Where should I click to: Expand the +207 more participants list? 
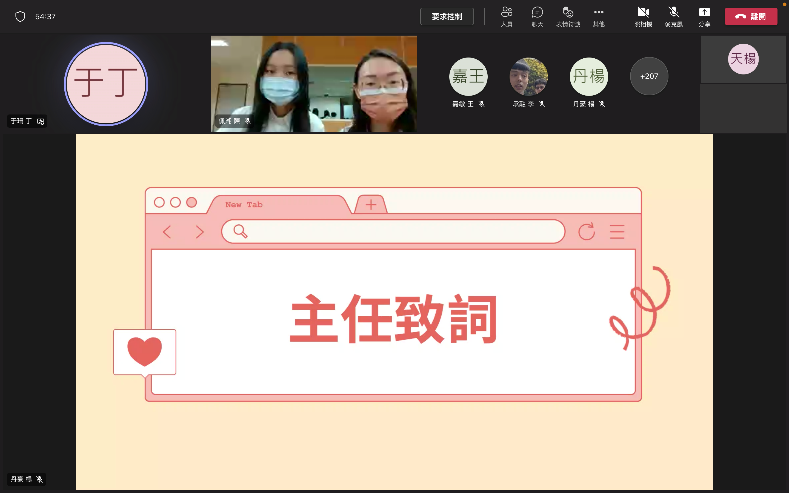click(x=648, y=76)
